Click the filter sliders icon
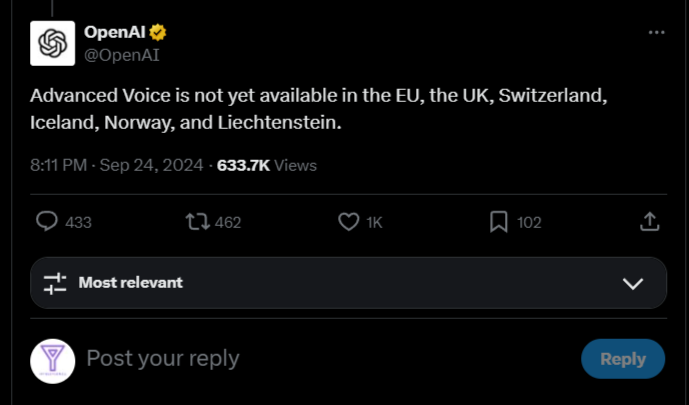 (x=55, y=283)
